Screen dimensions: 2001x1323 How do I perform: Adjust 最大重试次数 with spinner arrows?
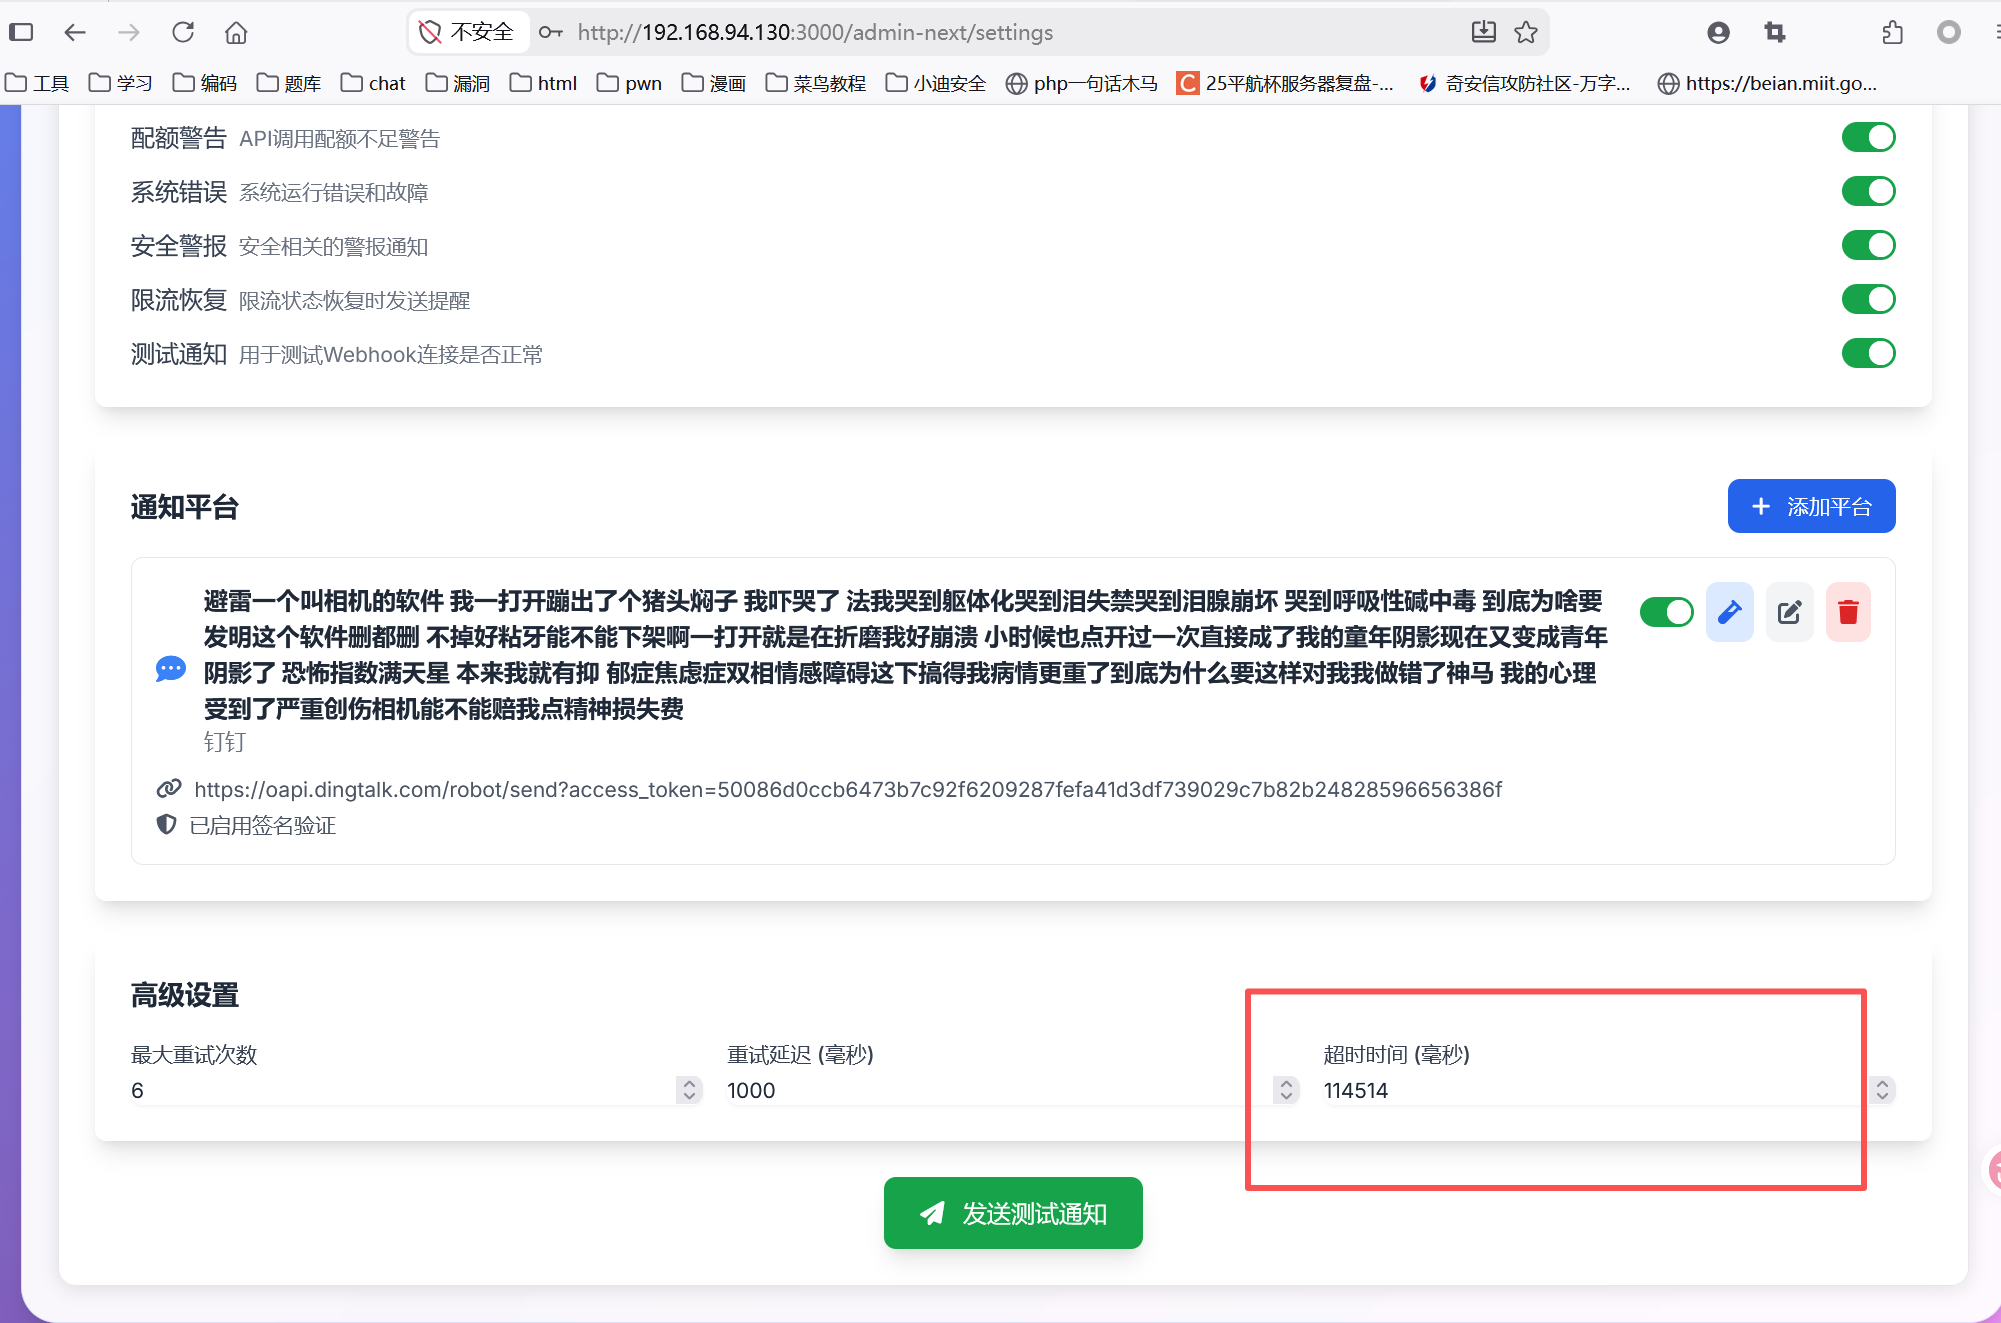(x=689, y=1090)
